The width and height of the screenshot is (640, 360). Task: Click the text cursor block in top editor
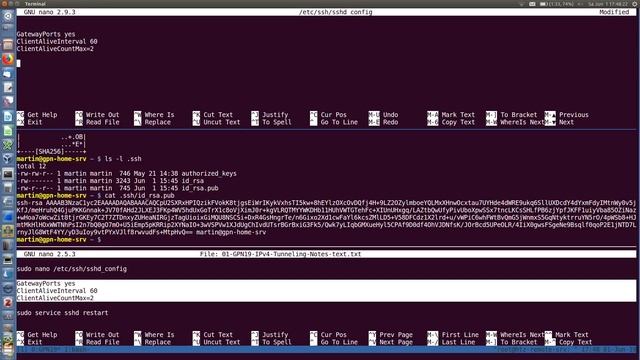point(18,63)
